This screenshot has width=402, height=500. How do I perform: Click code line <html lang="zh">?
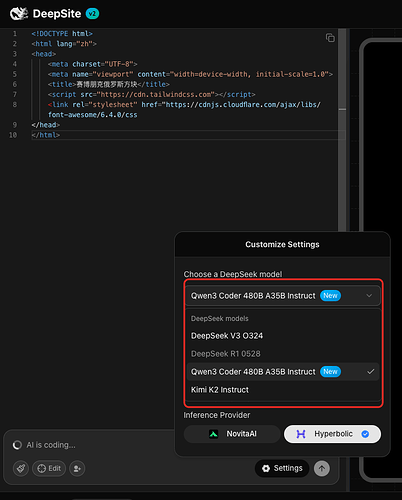point(64,44)
